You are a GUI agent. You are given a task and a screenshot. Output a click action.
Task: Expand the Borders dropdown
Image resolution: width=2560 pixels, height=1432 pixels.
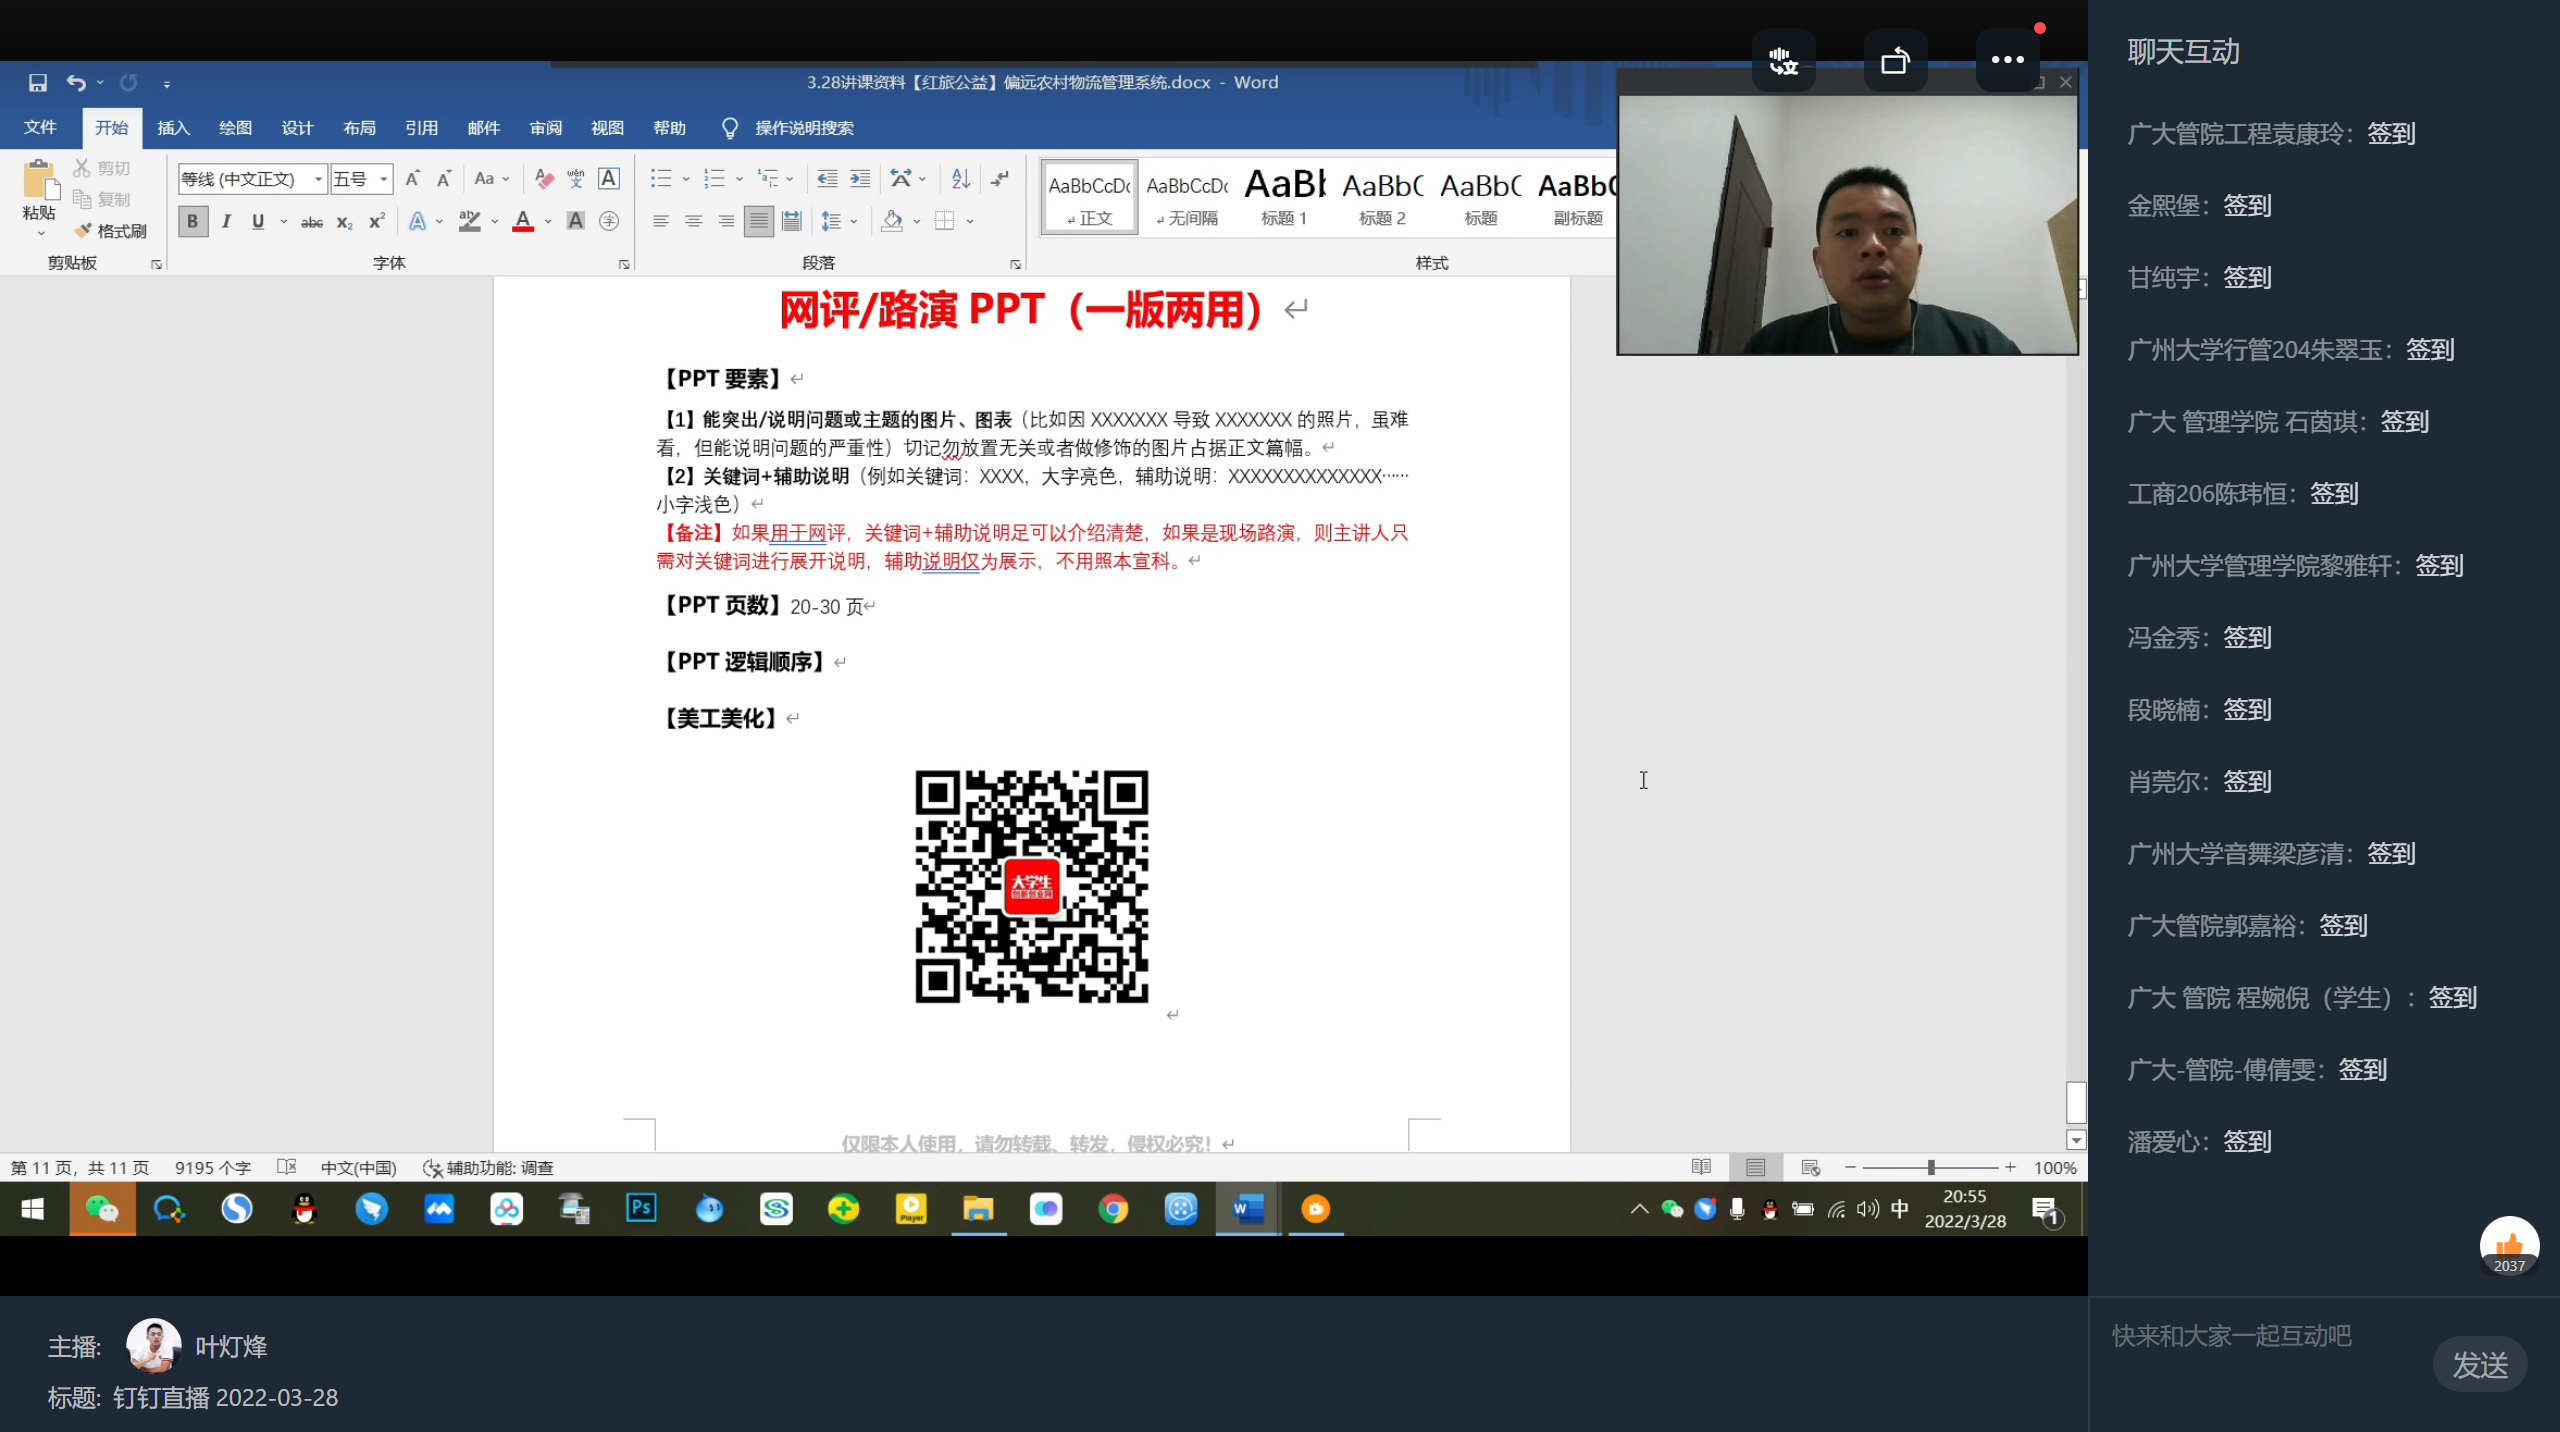[971, 221]
